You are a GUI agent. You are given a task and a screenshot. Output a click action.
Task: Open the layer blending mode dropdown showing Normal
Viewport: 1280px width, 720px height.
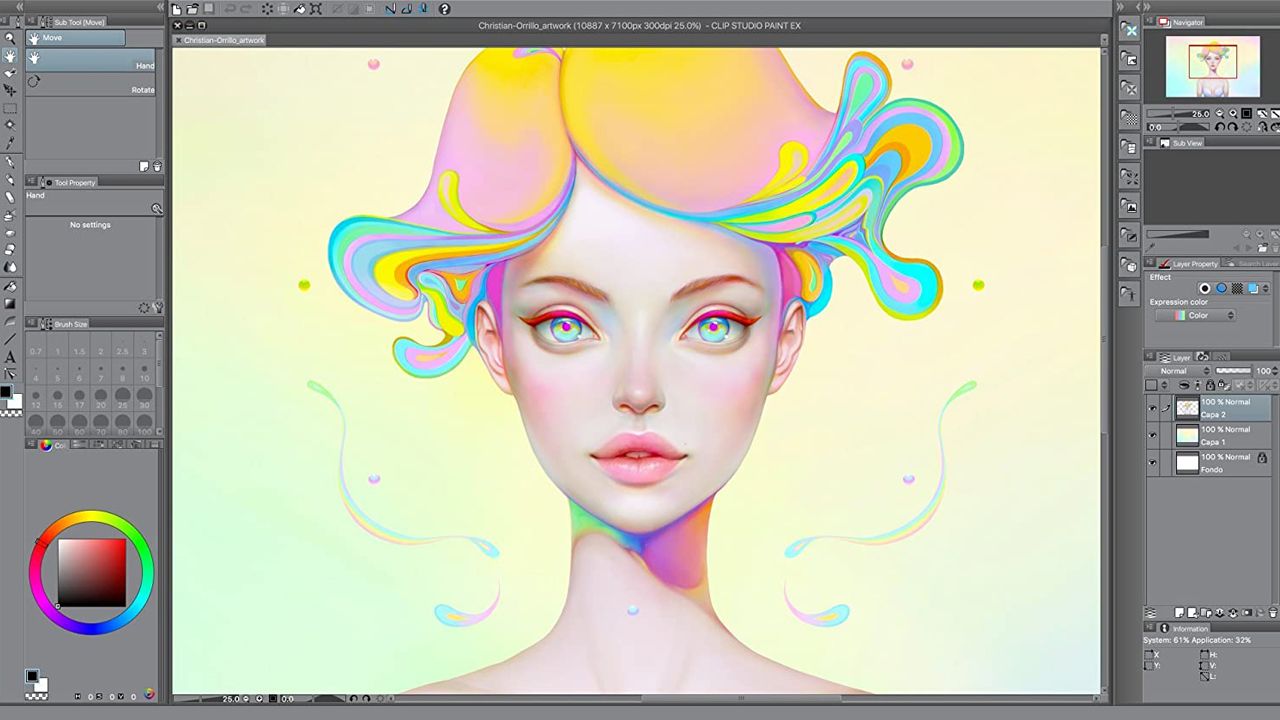pyautogui.click(x=1176, y=371)
